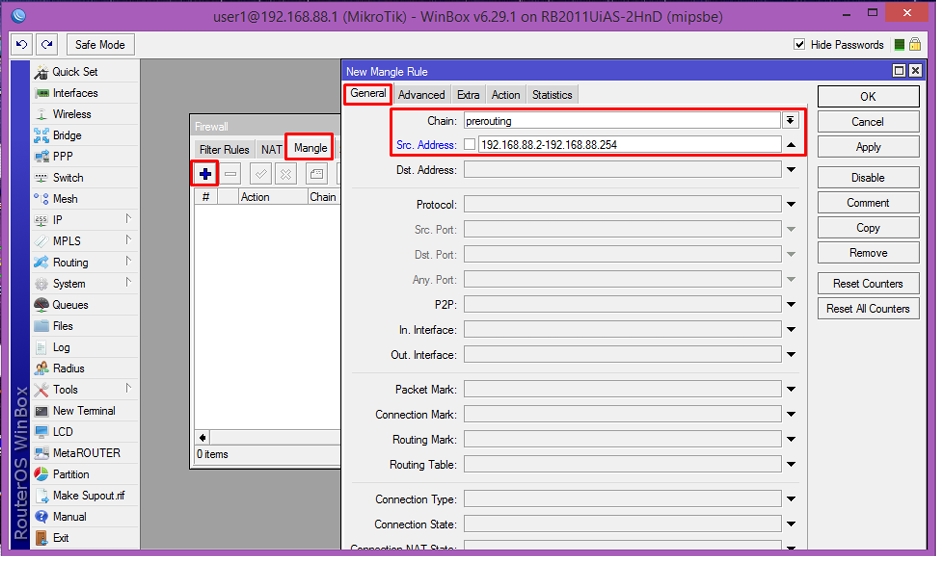Expand the Tools submenu
Screen dimensions: 942x561
click(x=128, y=389)
